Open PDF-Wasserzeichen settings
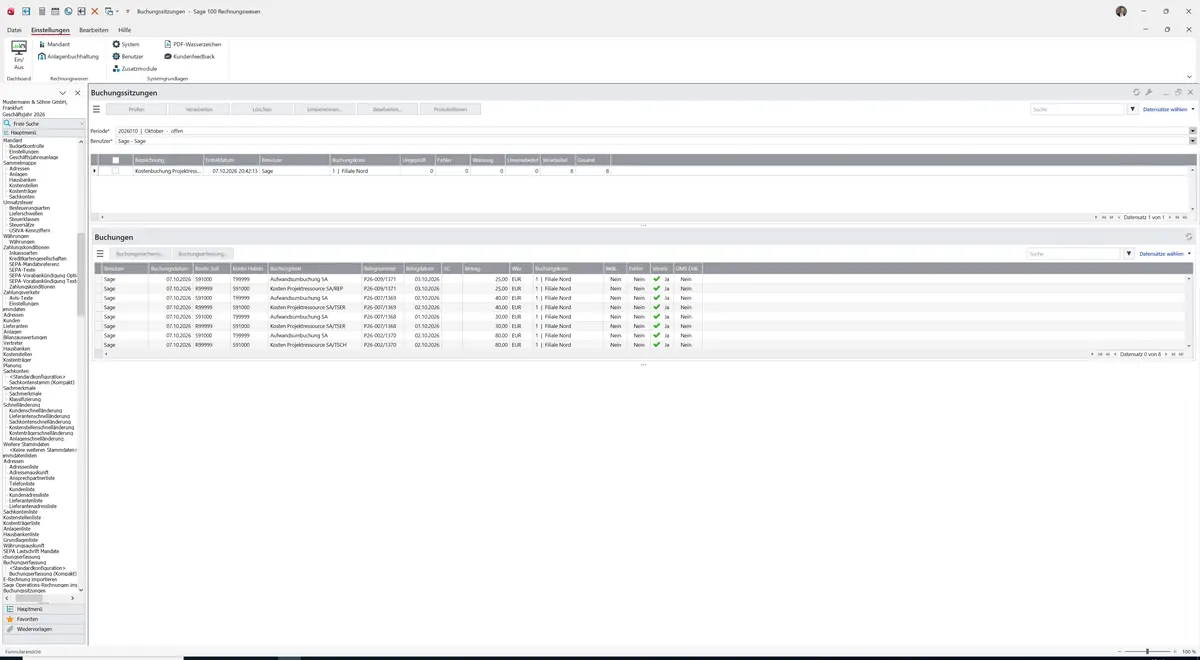This screenshot has width=1200, height=660. [x=193, y=44]
